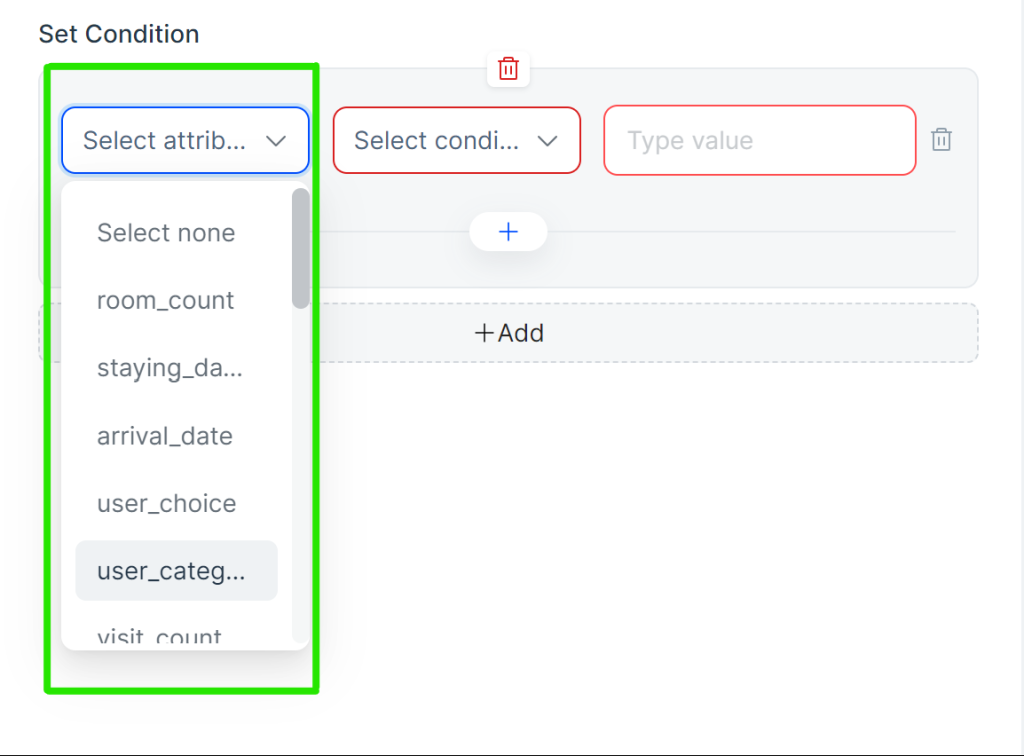Open the Select condition dropdown

(x=456, y=140)
